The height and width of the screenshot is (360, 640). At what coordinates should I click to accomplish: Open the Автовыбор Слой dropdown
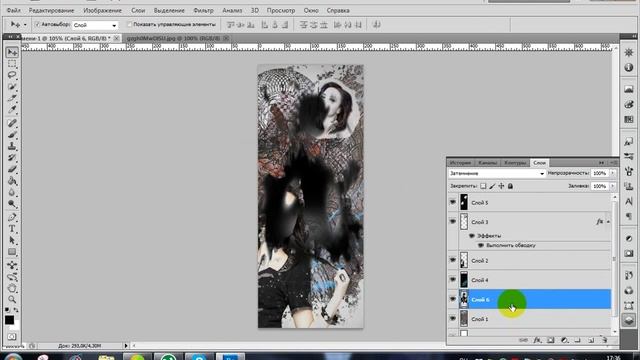(95, 25)
